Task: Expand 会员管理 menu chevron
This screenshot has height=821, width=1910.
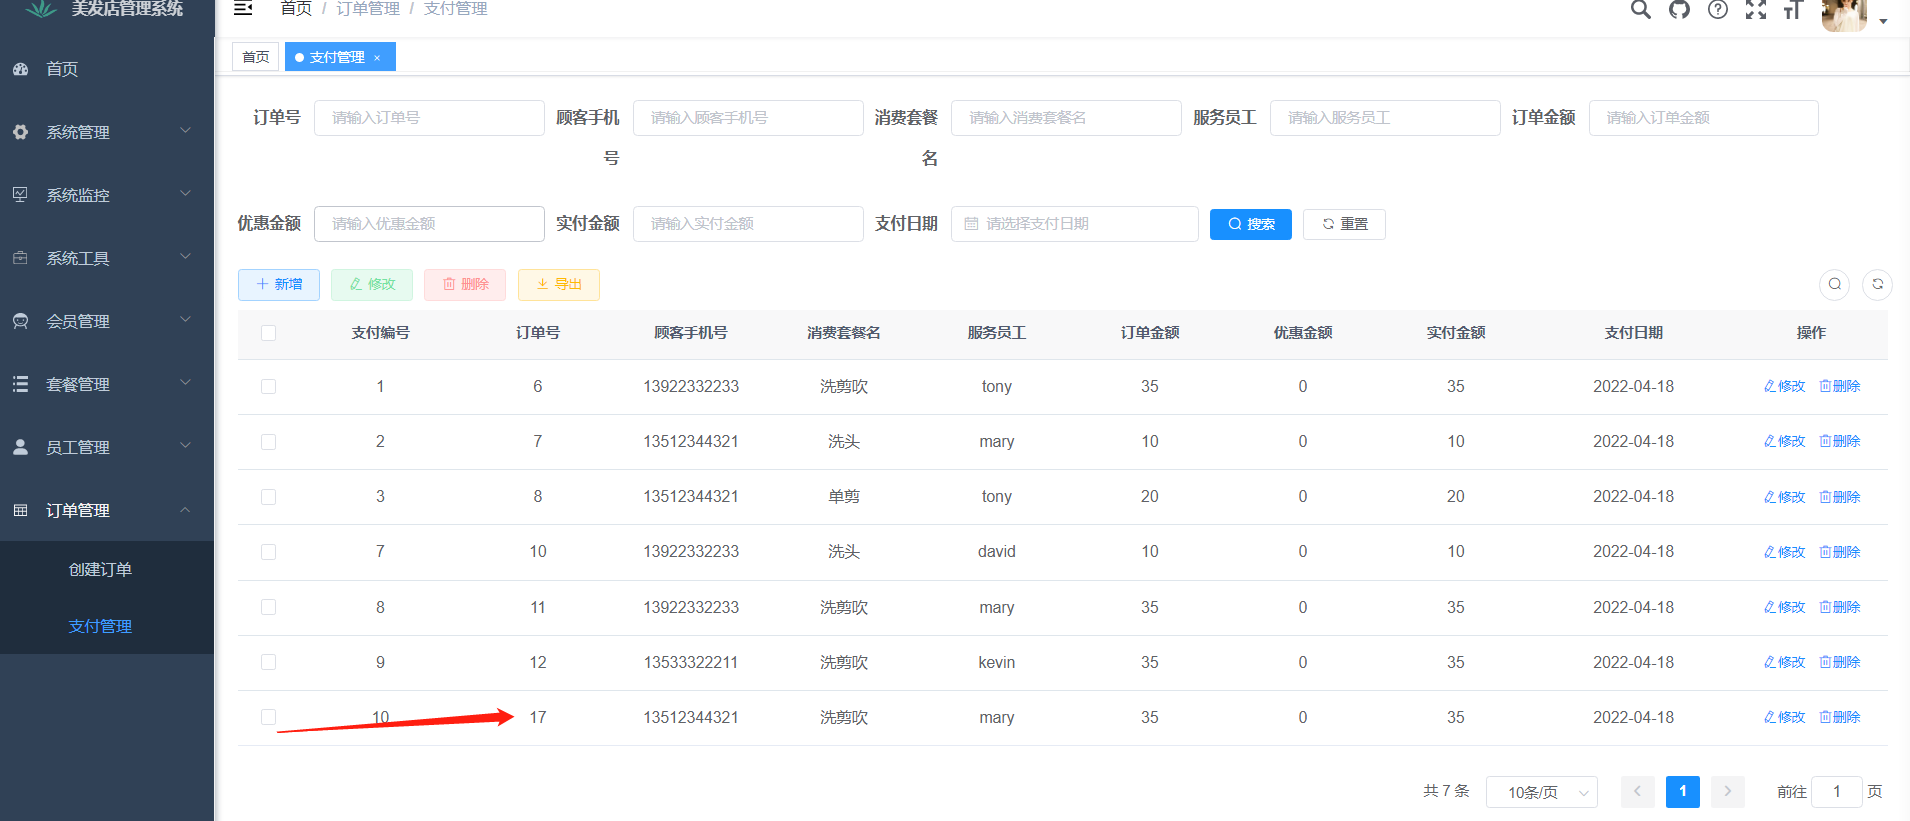Action: point(185,320)
